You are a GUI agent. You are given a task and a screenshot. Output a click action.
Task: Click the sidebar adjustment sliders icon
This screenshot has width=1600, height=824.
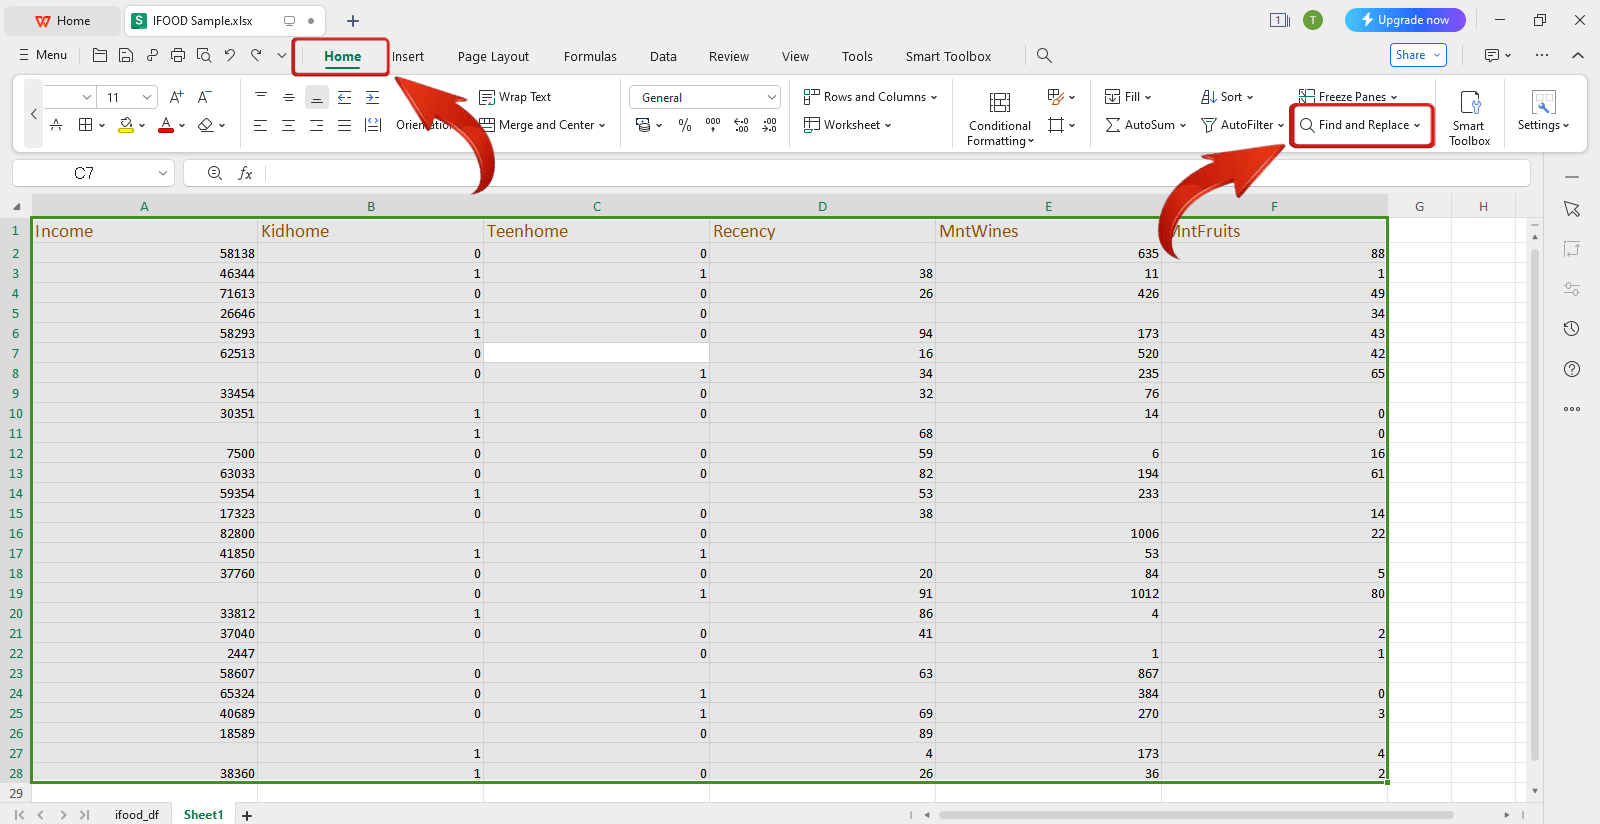tap(1572, 289)
